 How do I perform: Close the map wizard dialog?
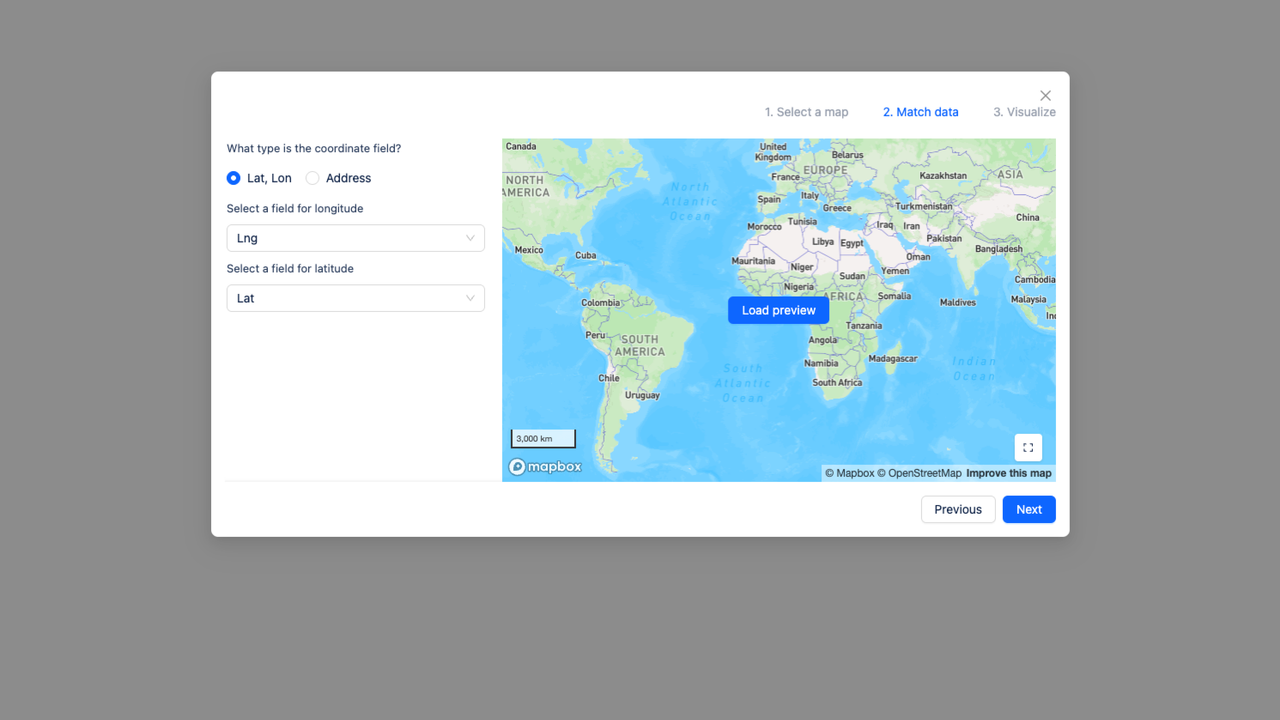(1045, 96)
